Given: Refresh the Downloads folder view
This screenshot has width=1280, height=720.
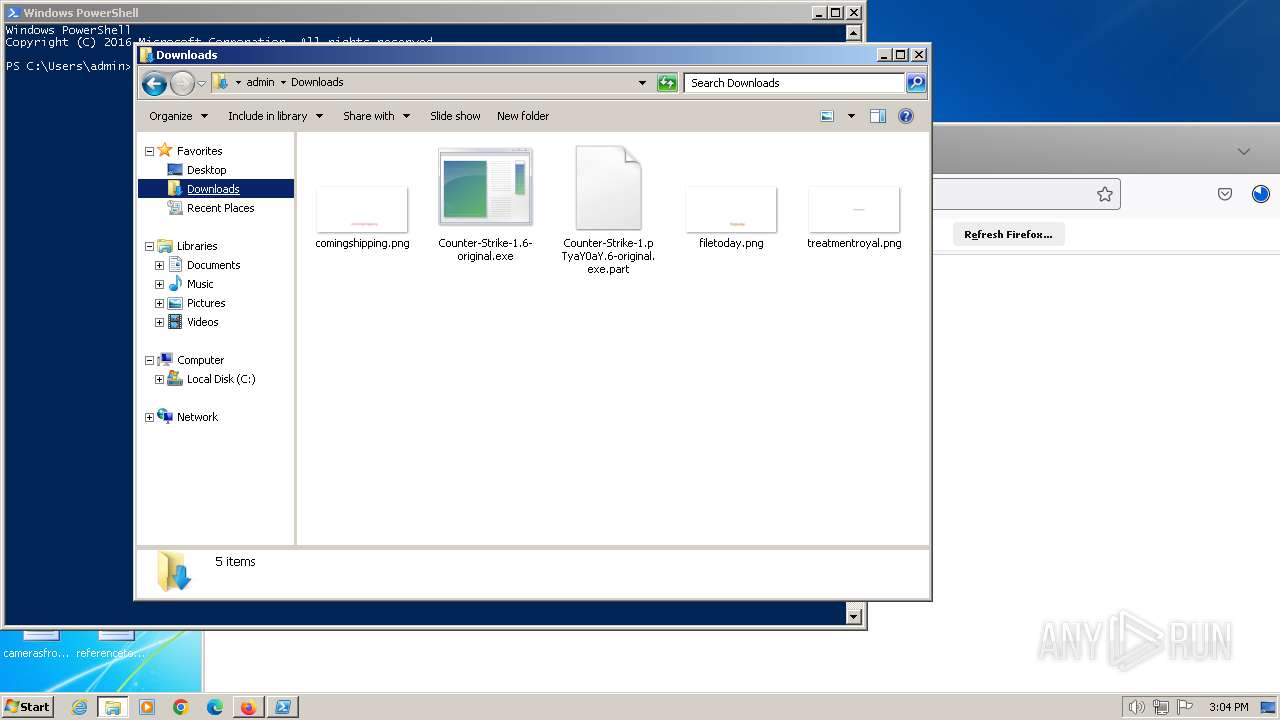Looking at the screenshot, I should click(667, 83).
